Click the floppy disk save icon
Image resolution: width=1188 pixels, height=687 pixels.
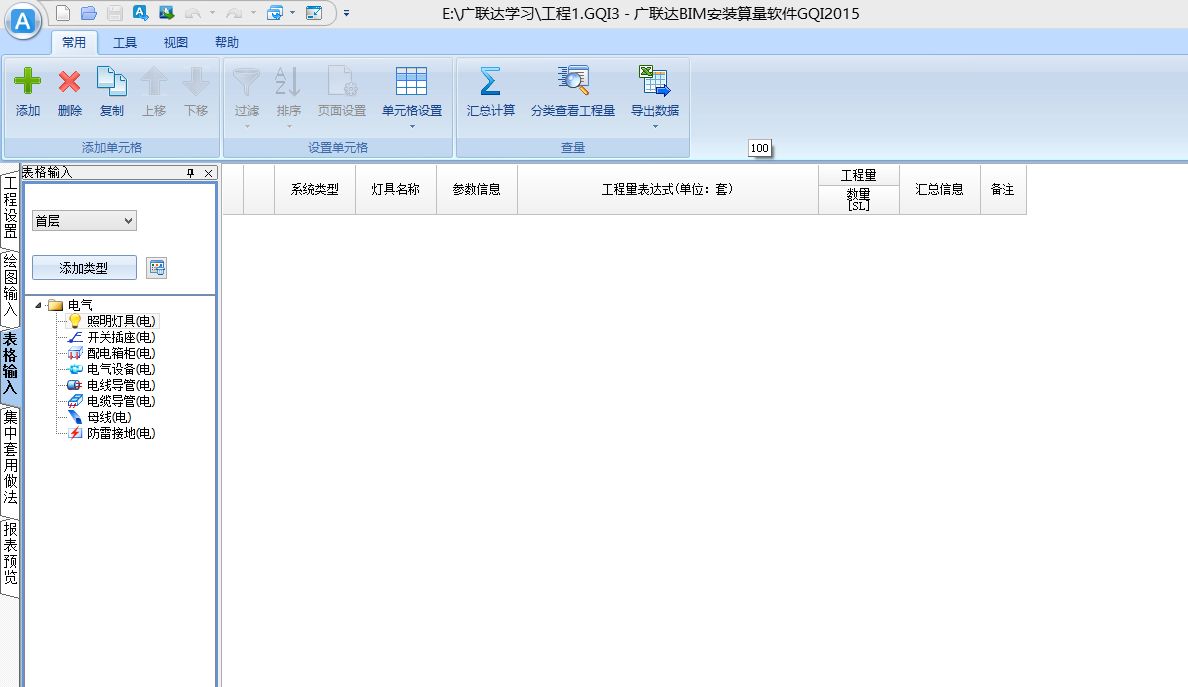tap(114, 13)
